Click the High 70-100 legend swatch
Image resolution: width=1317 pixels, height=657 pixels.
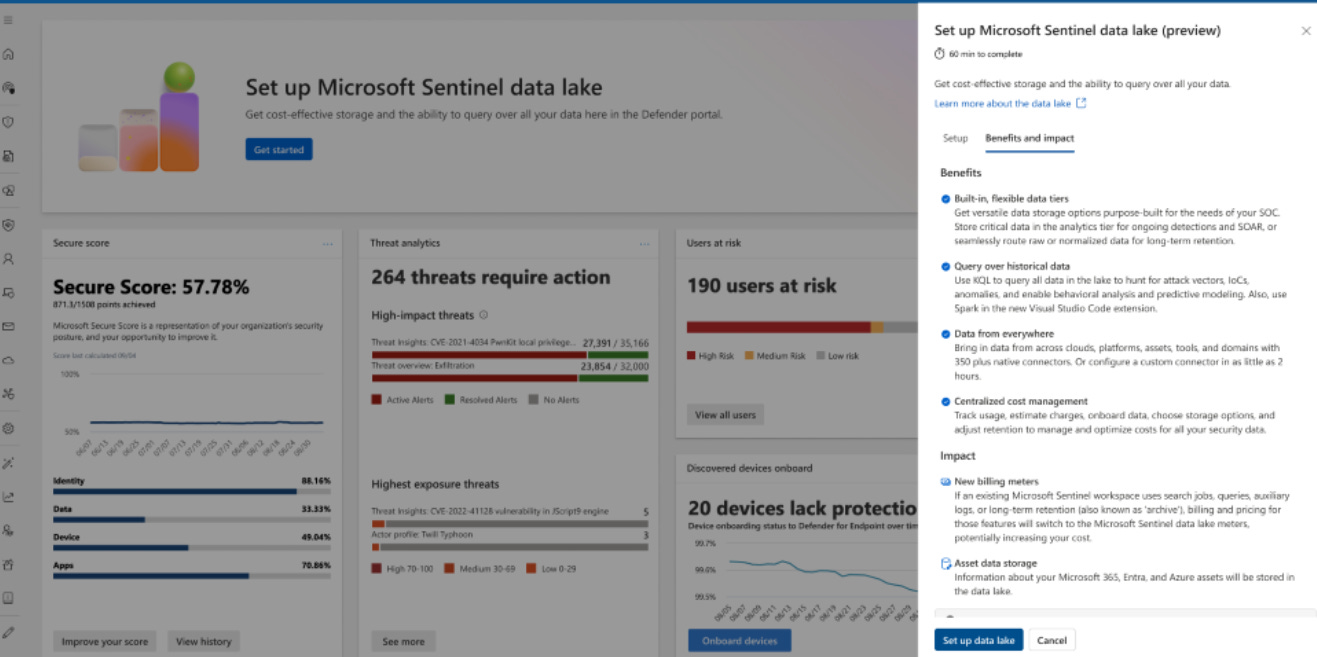377,568
